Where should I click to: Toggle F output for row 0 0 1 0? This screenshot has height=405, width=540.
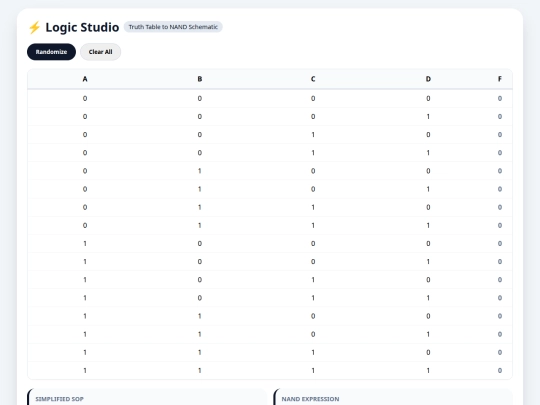point(499,135)
